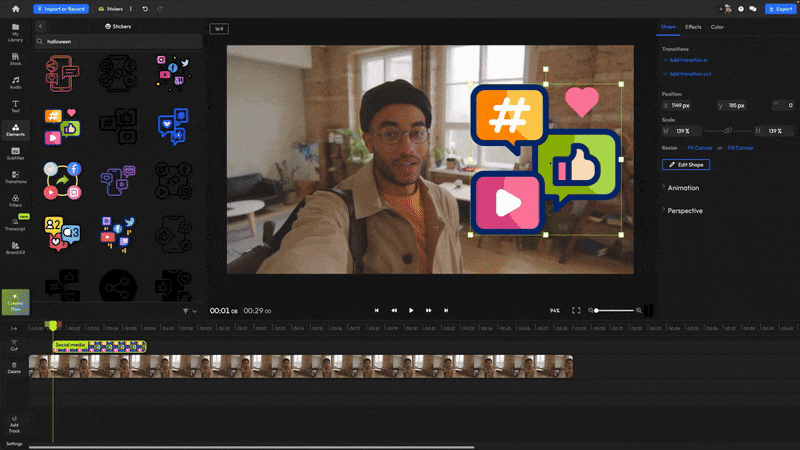Expand the Perspective section

coord(684,211)
